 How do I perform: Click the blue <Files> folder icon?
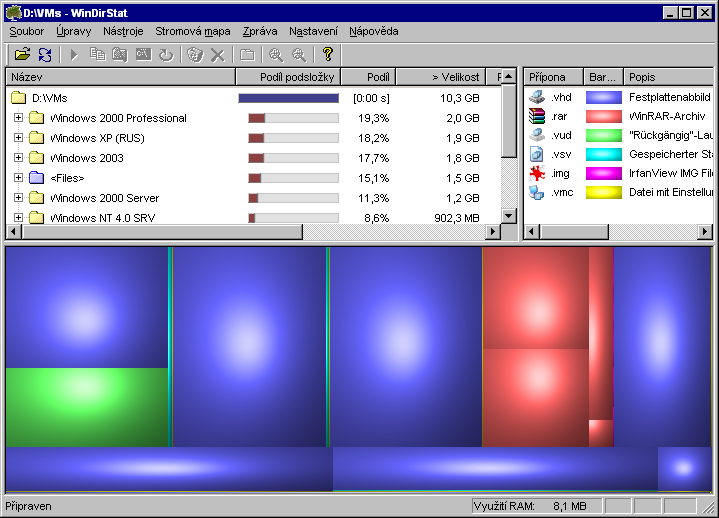click(36, 178)
